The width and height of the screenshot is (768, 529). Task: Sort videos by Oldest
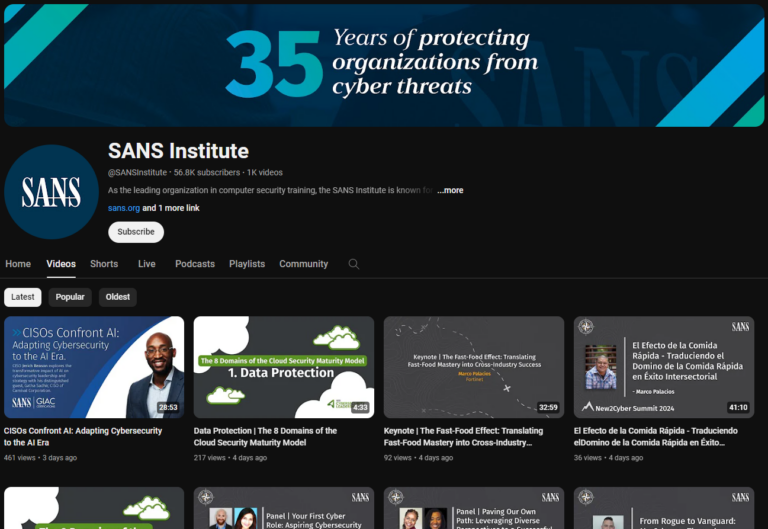click(118, 297)
